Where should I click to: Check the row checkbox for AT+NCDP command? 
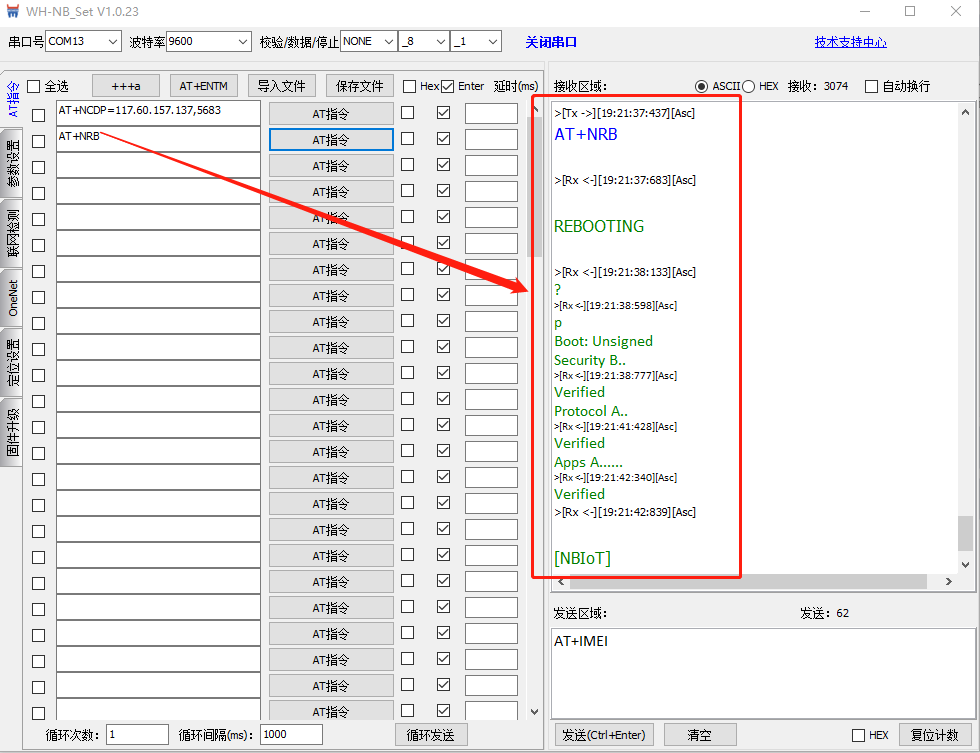tap(39, 115)
